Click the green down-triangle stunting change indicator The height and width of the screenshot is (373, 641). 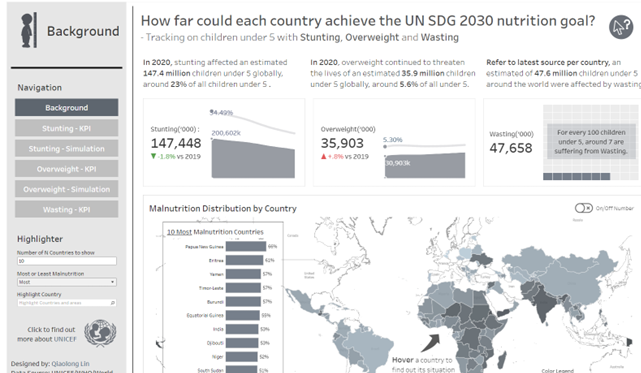153,156
